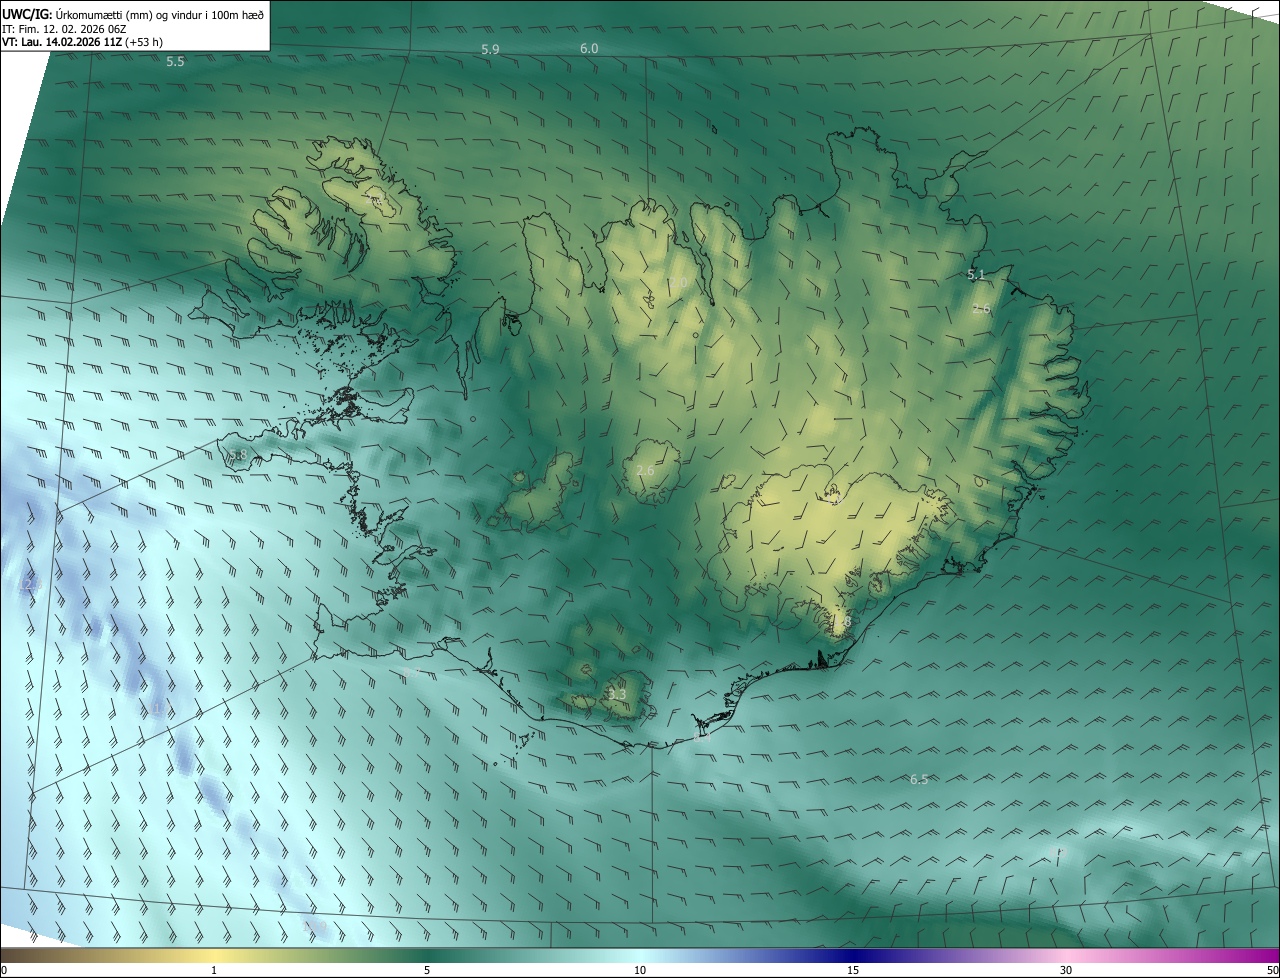Click the 0 tick on the color scale
1280x978 pixels.
pyautogui.click(x=4, y=970)
